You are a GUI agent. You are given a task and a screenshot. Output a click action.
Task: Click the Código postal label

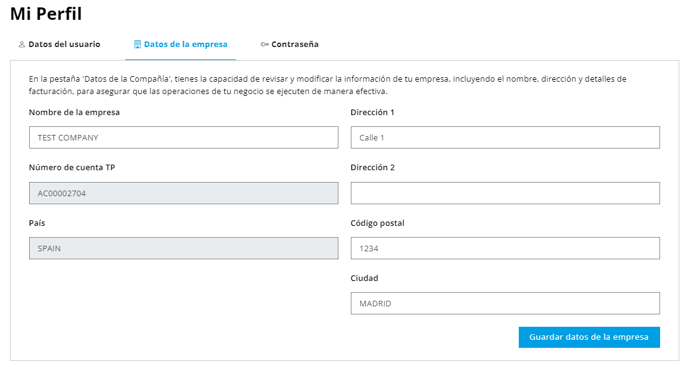[377, 223]
